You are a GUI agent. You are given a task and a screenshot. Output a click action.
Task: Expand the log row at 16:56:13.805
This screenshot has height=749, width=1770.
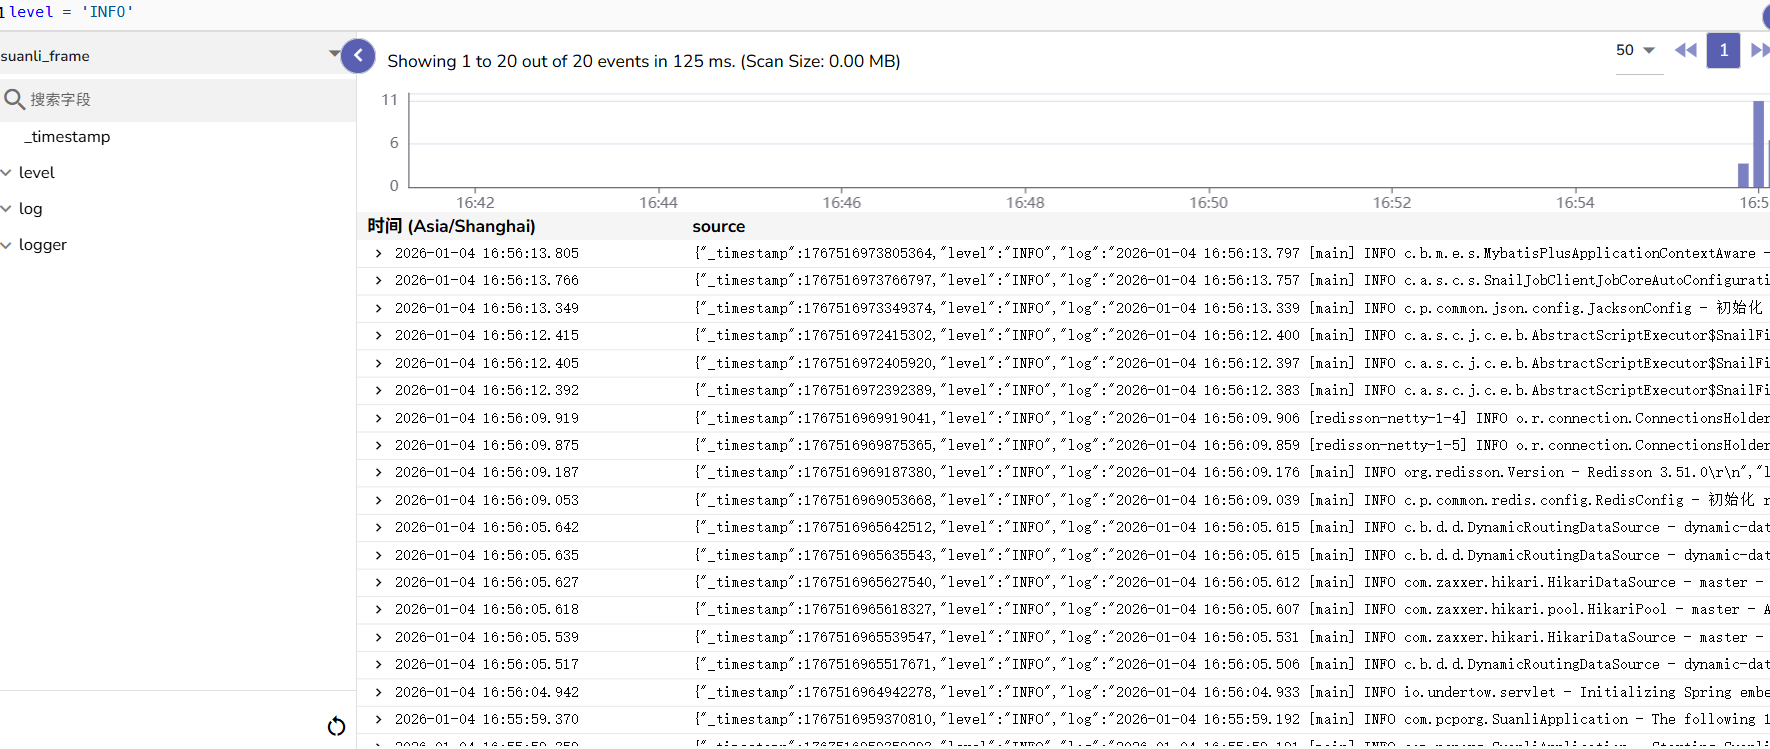[x=378, y=254]
